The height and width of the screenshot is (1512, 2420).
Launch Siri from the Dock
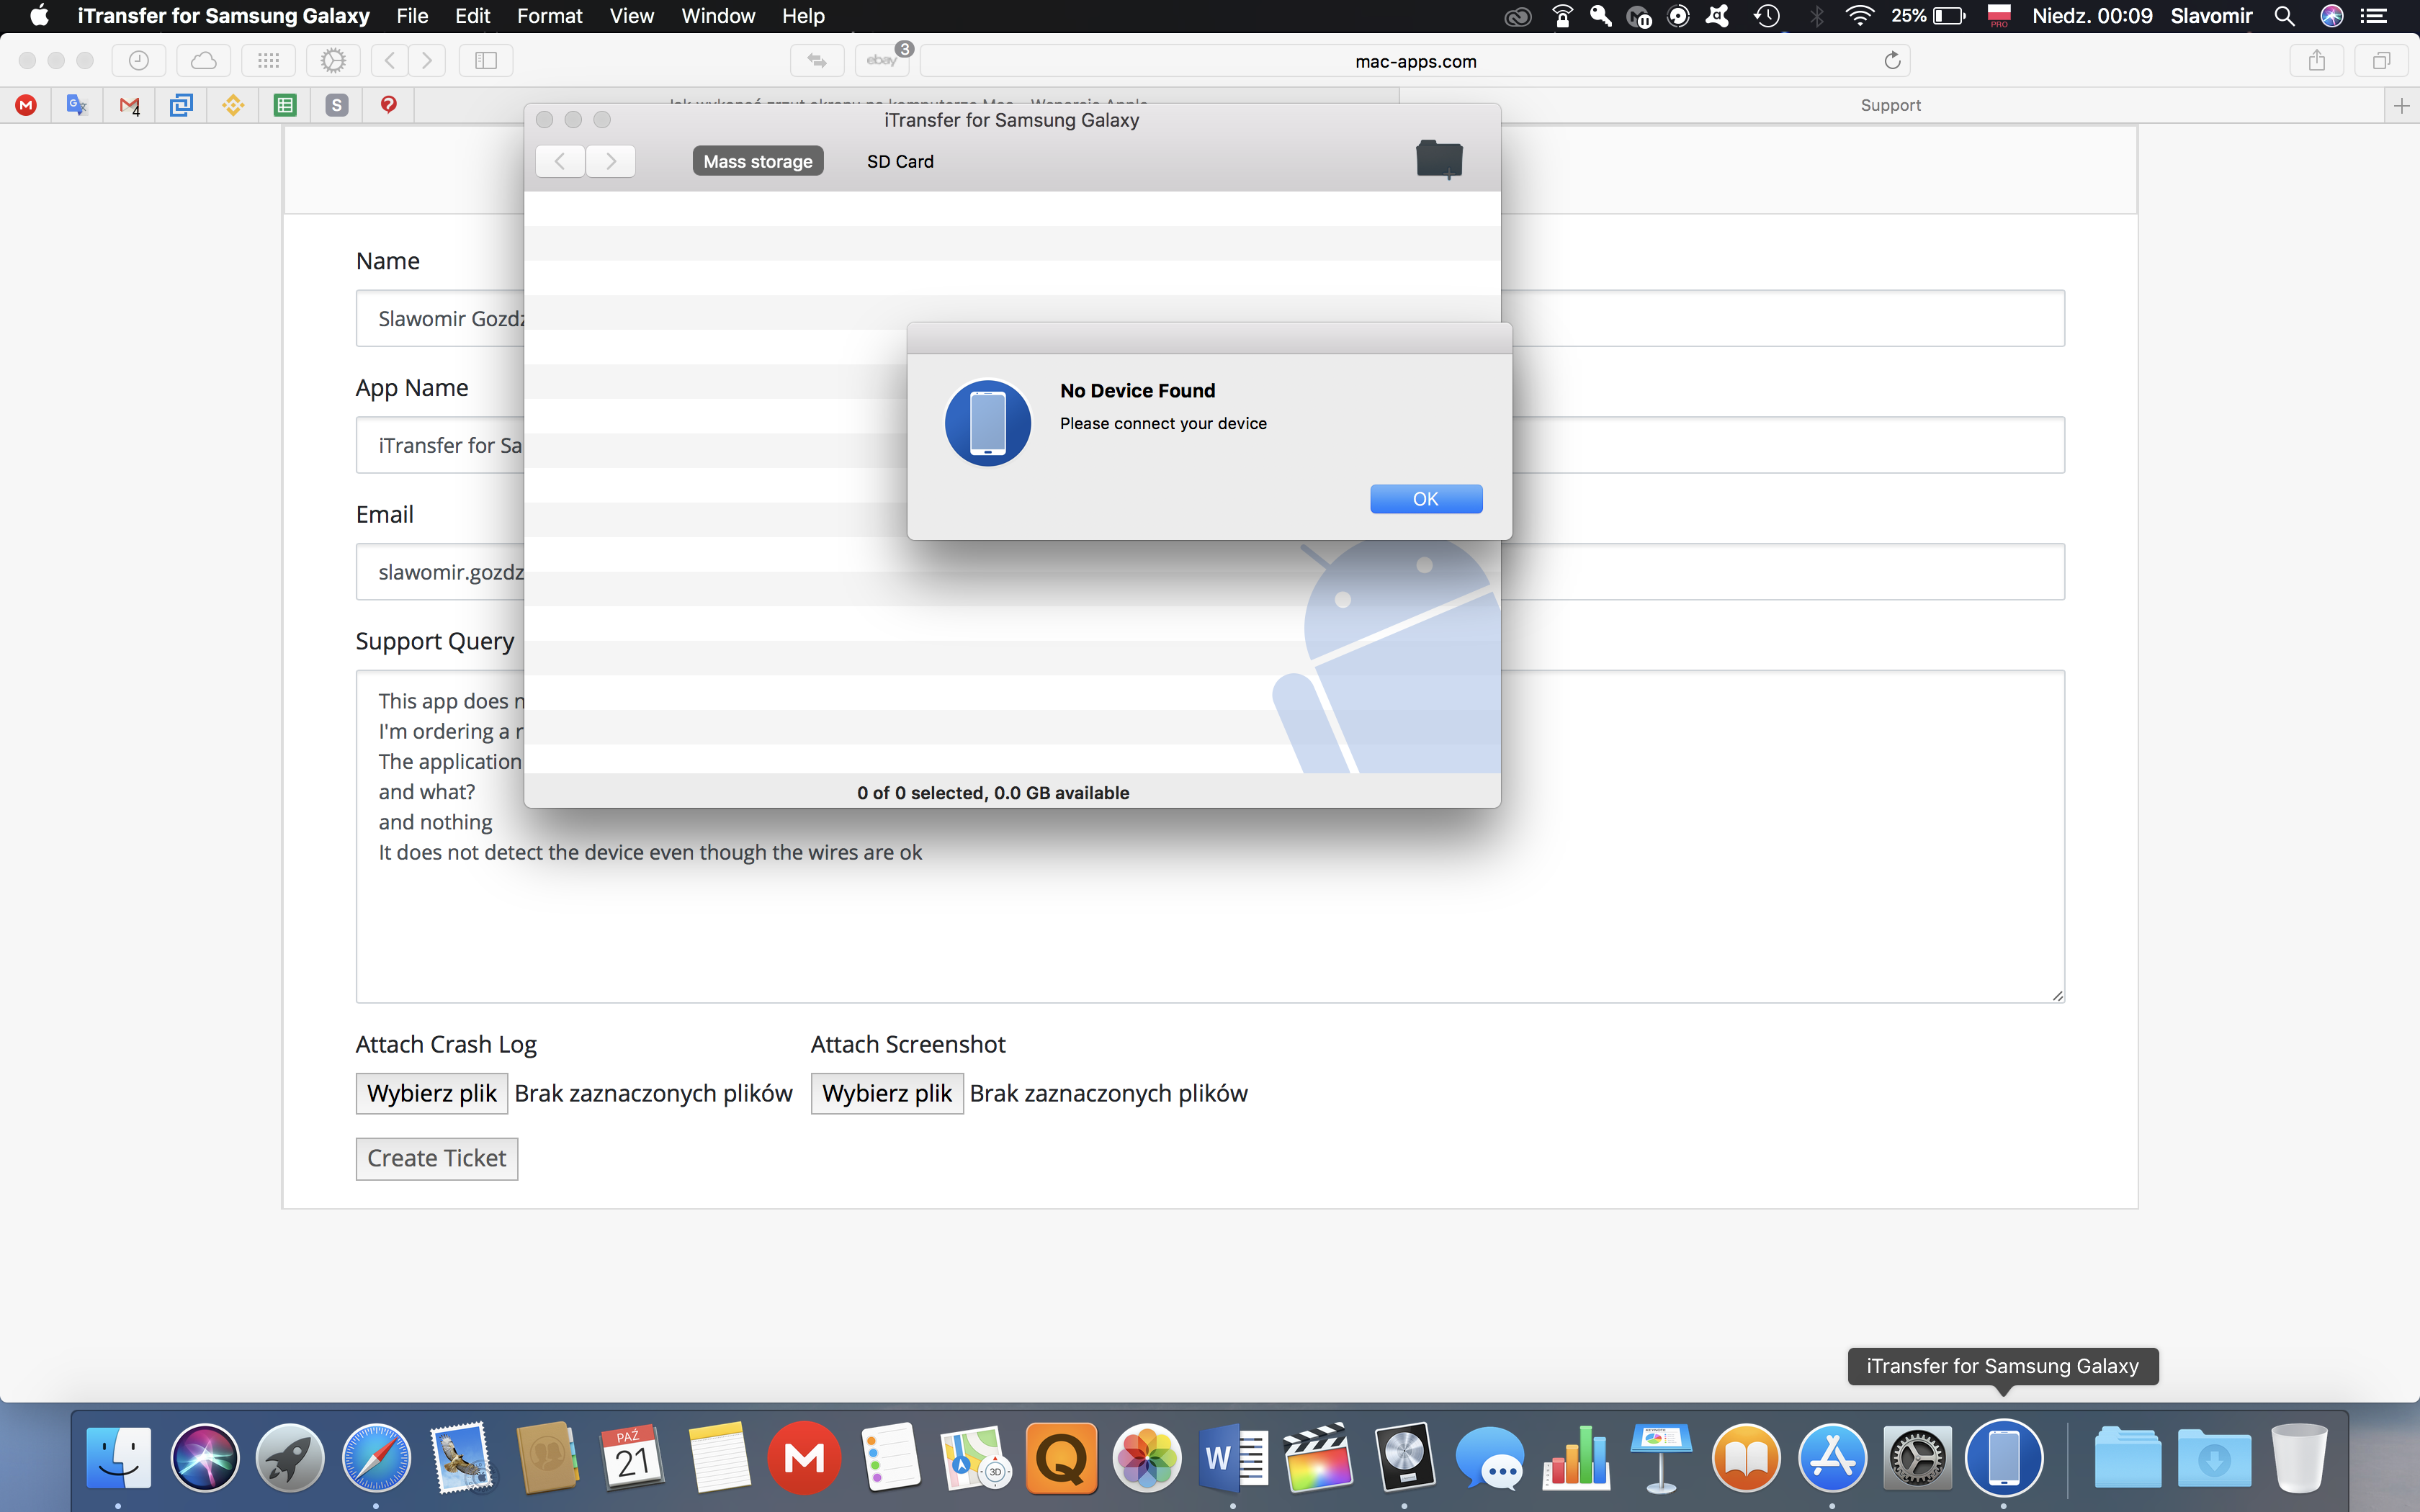pyautogui.click(x=205, y=1457)
